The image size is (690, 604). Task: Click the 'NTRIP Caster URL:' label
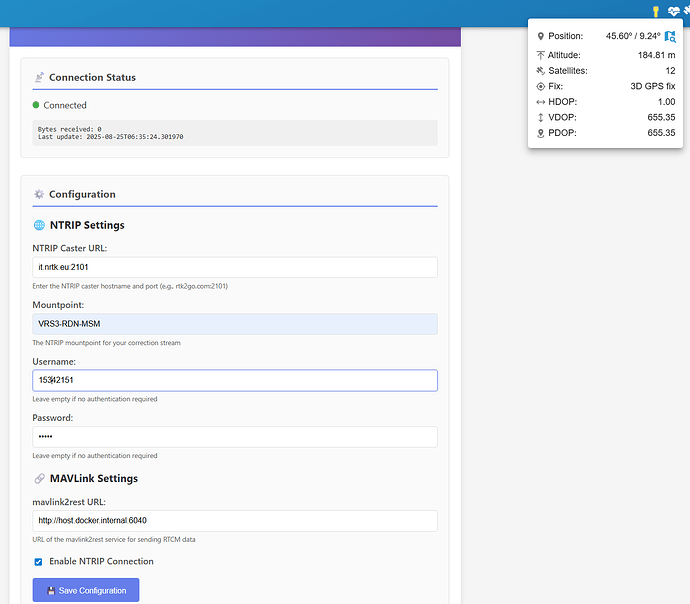(x=70, y=248)
